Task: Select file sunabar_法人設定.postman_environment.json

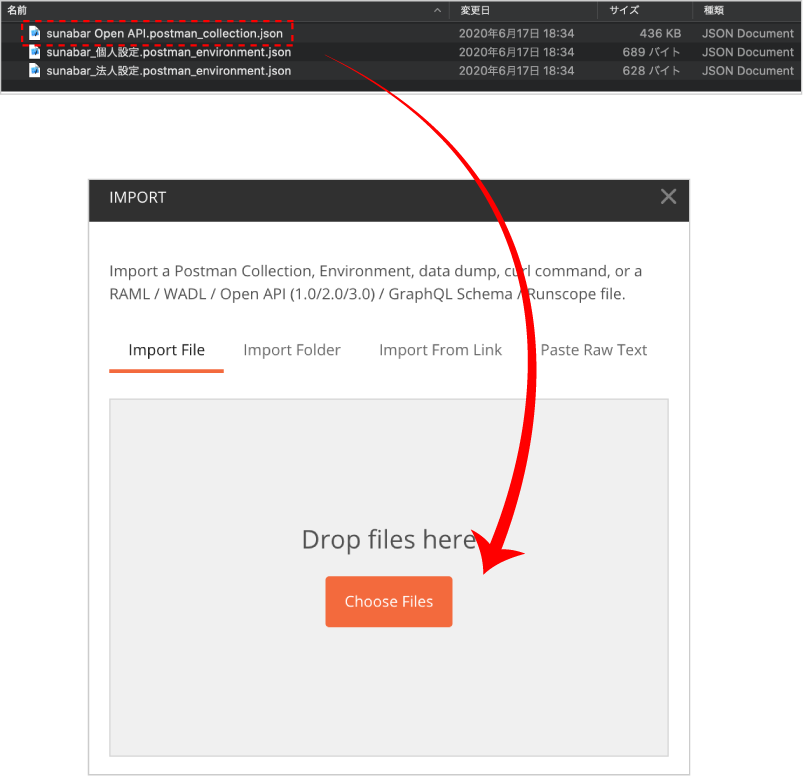Action: [168, 71]
